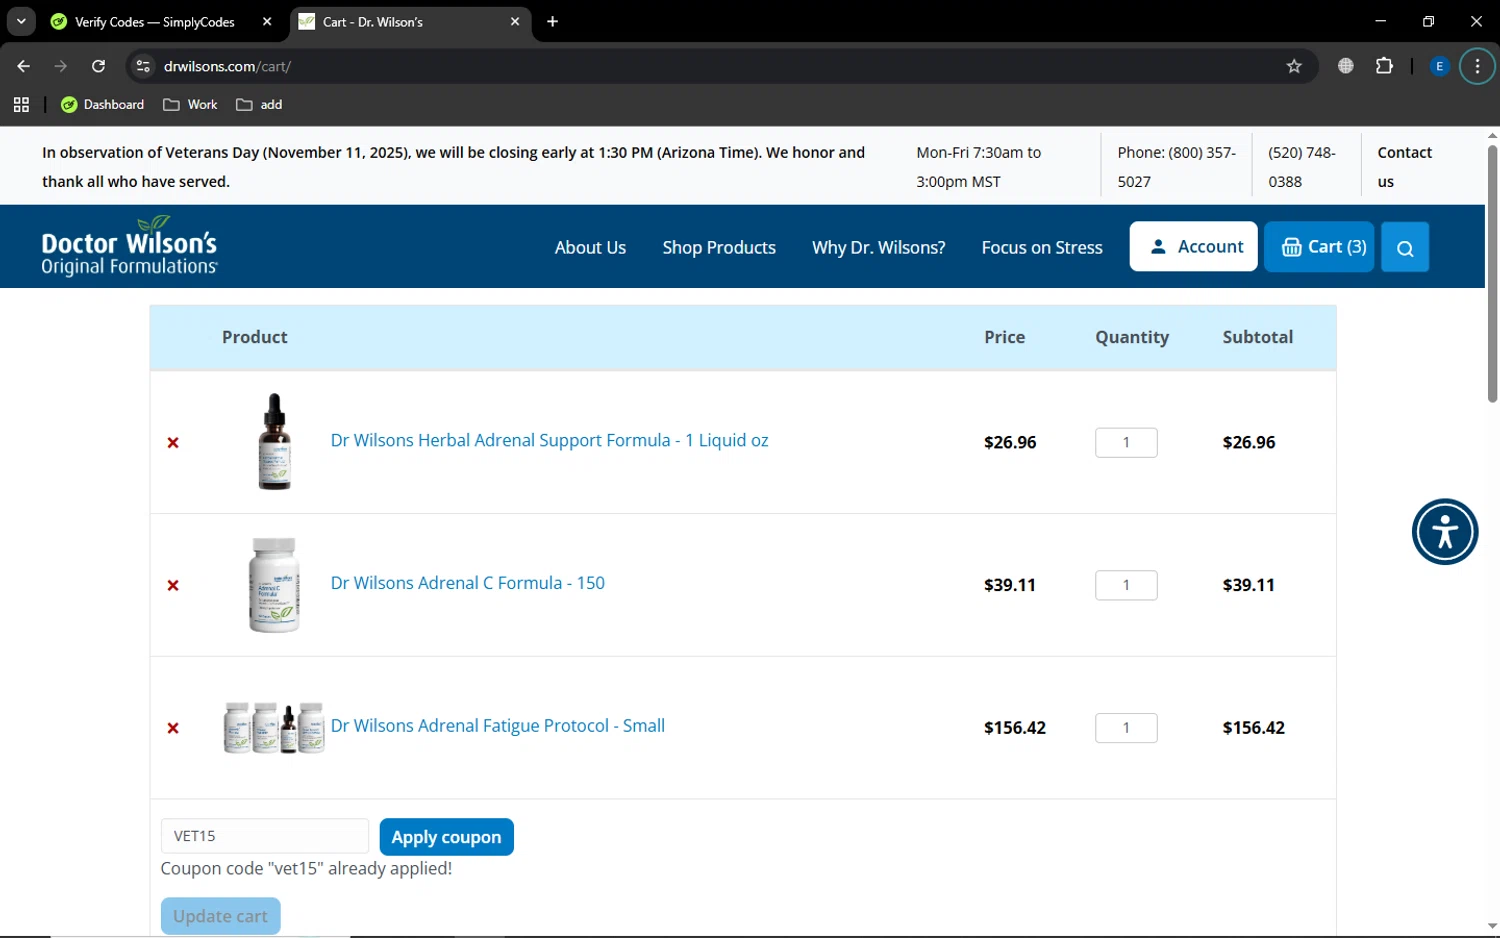This screenshot has width=1500, height=938.
Task: Open the Cart (3) button
Action: 1320,247
